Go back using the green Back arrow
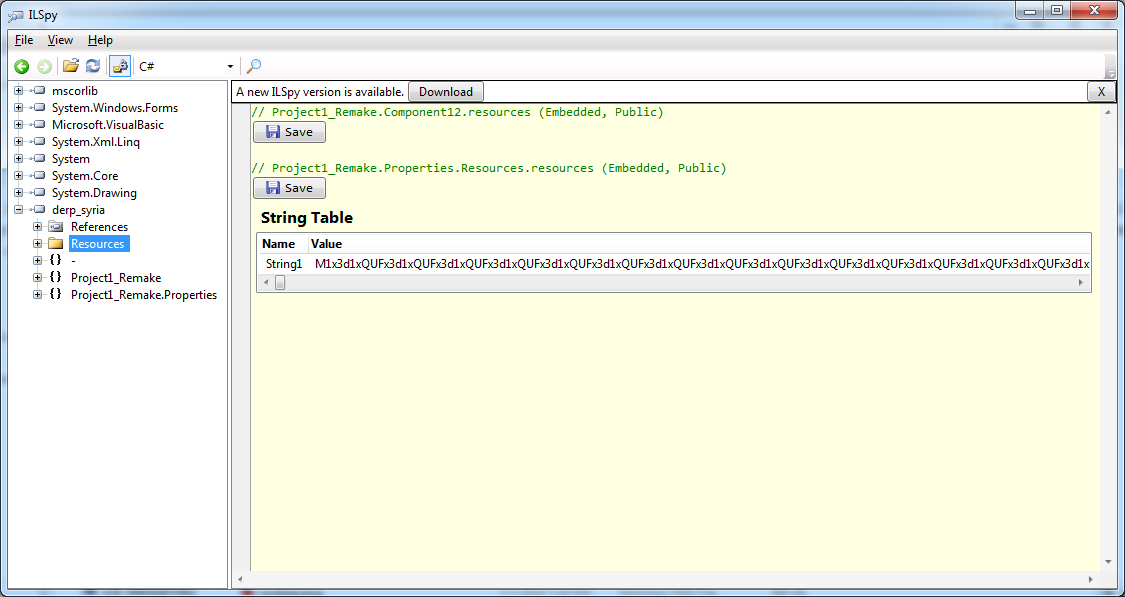 click(22, 67)
